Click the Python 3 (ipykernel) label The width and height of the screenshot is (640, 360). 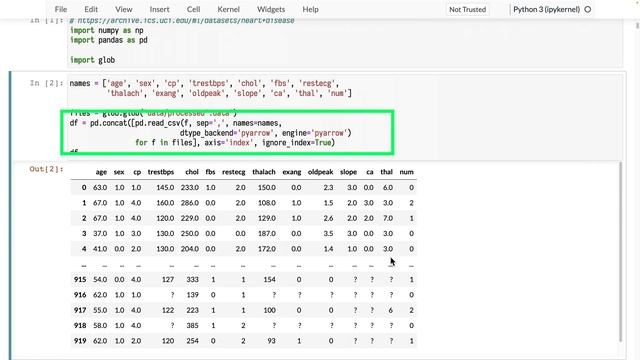546,9
